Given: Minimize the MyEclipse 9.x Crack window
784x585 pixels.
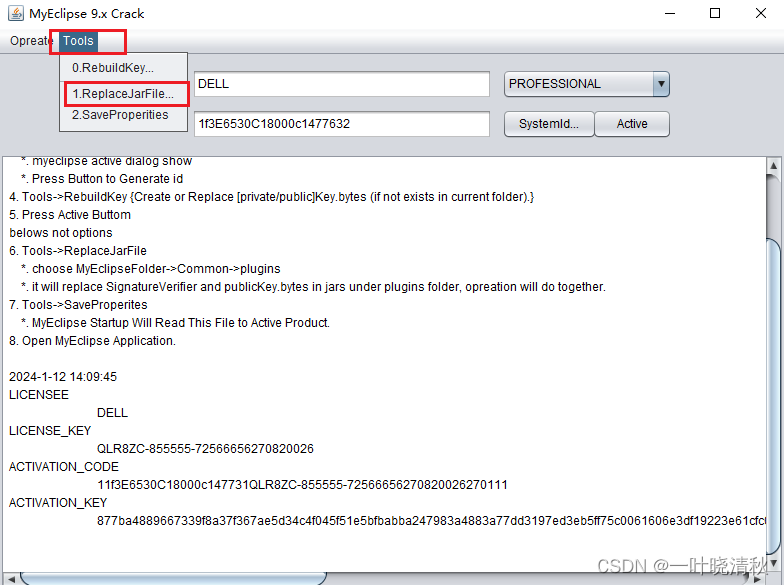Looking at the screenshot, I should [670, 14].
